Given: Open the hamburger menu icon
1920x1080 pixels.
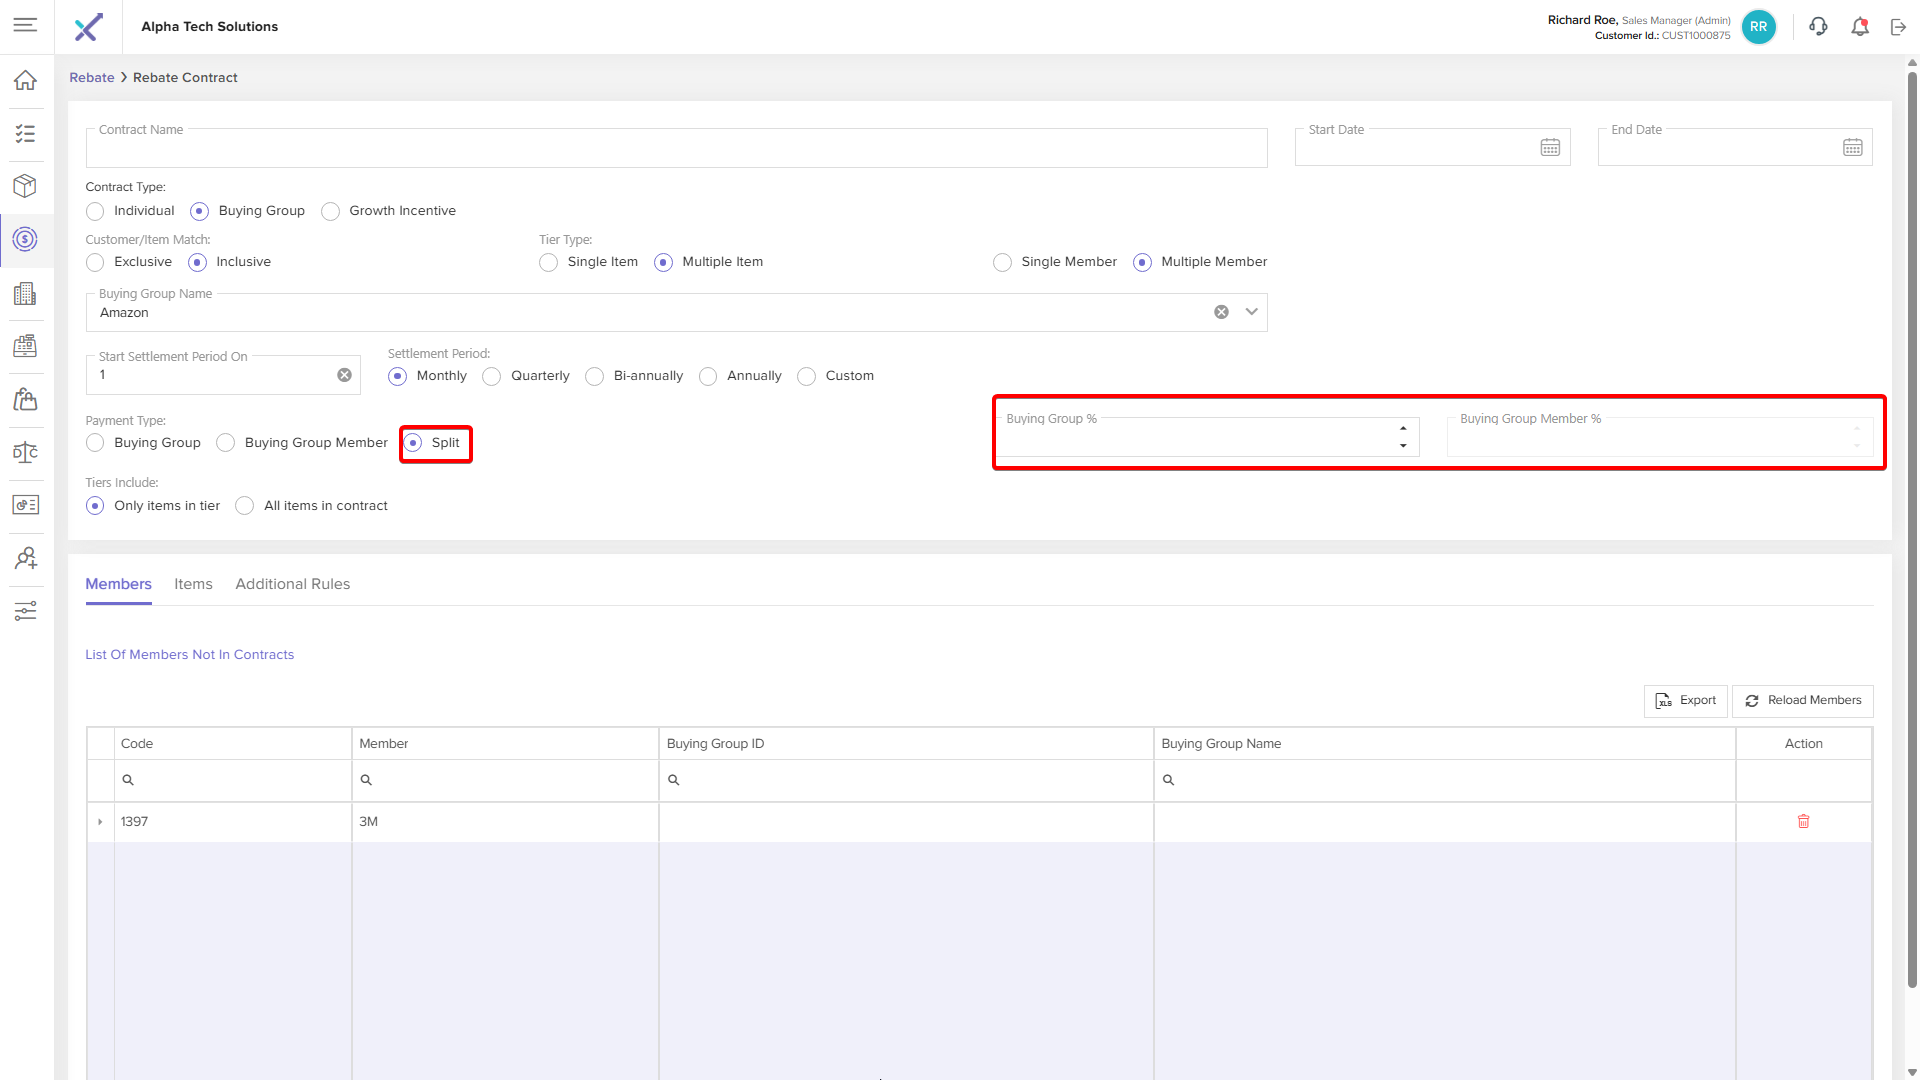Looking at the screenshot, I should click(25, 25).
